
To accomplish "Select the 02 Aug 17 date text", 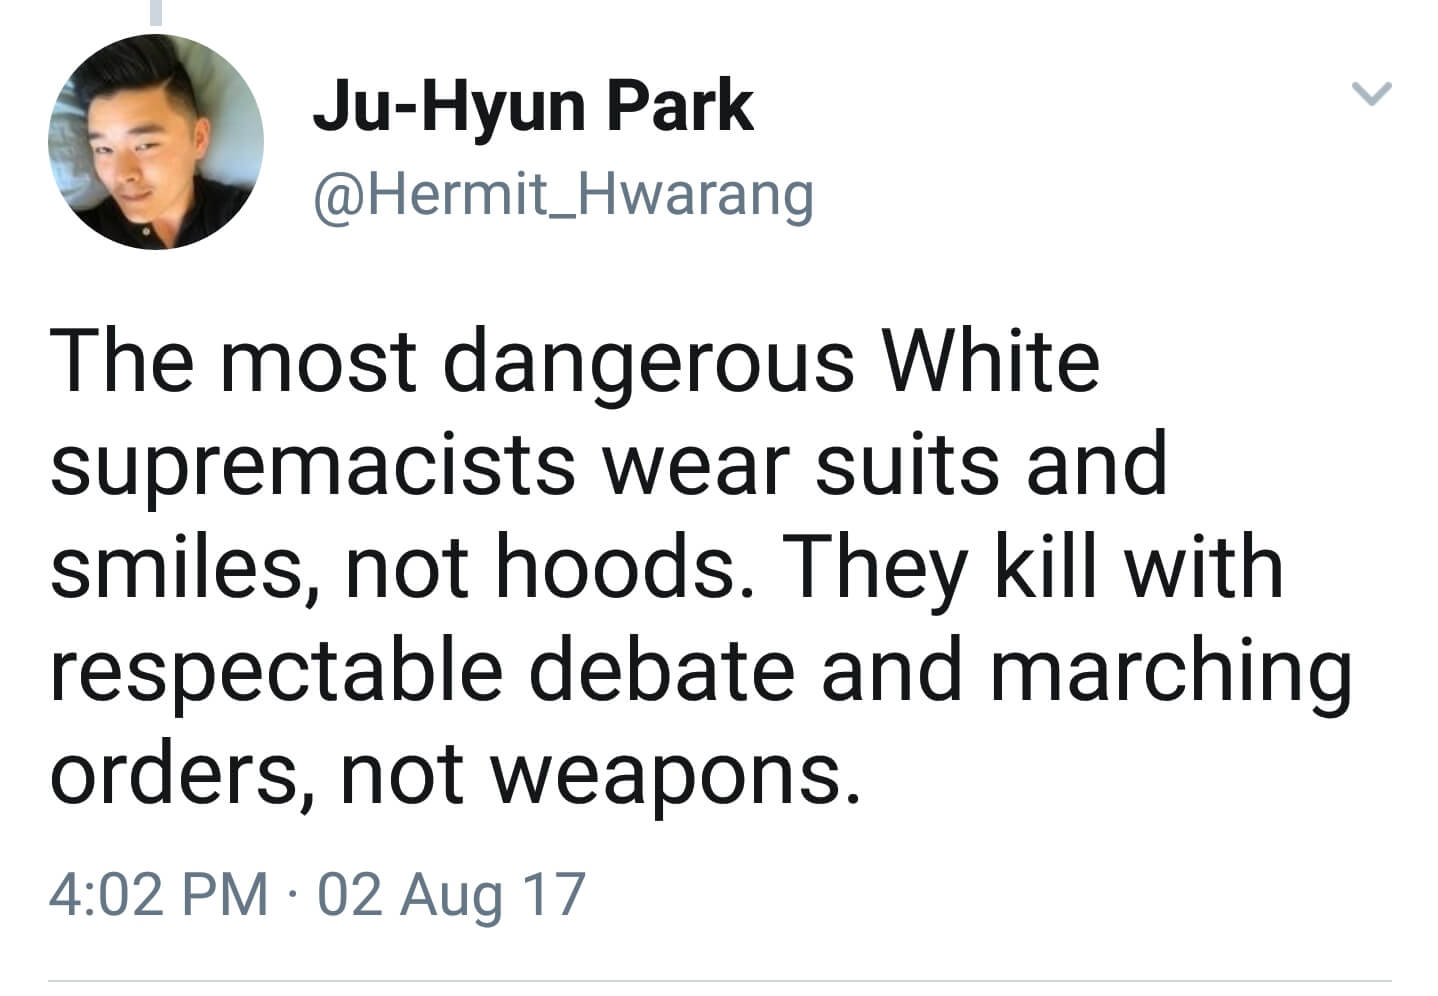I will [451, 895].
